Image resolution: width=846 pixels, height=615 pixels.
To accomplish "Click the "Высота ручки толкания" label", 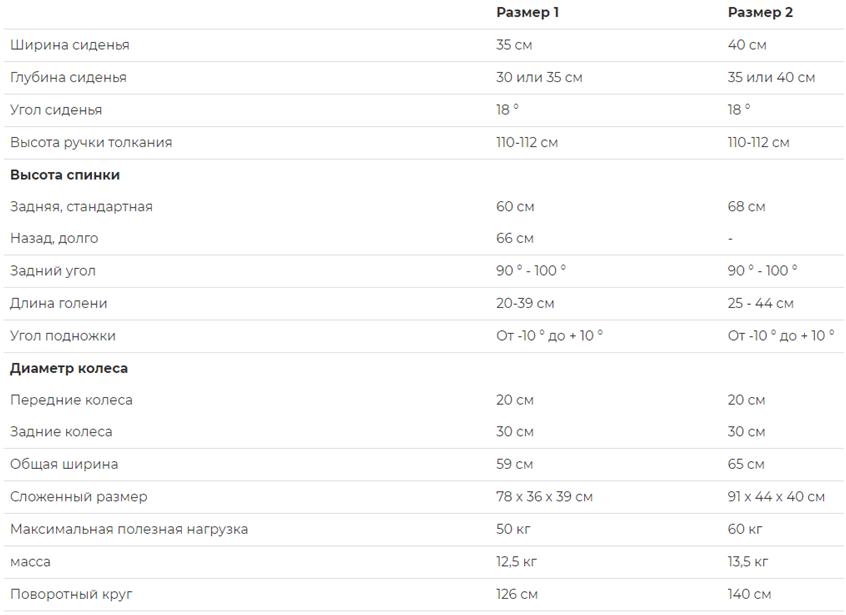I will click(x=91, y=142).
